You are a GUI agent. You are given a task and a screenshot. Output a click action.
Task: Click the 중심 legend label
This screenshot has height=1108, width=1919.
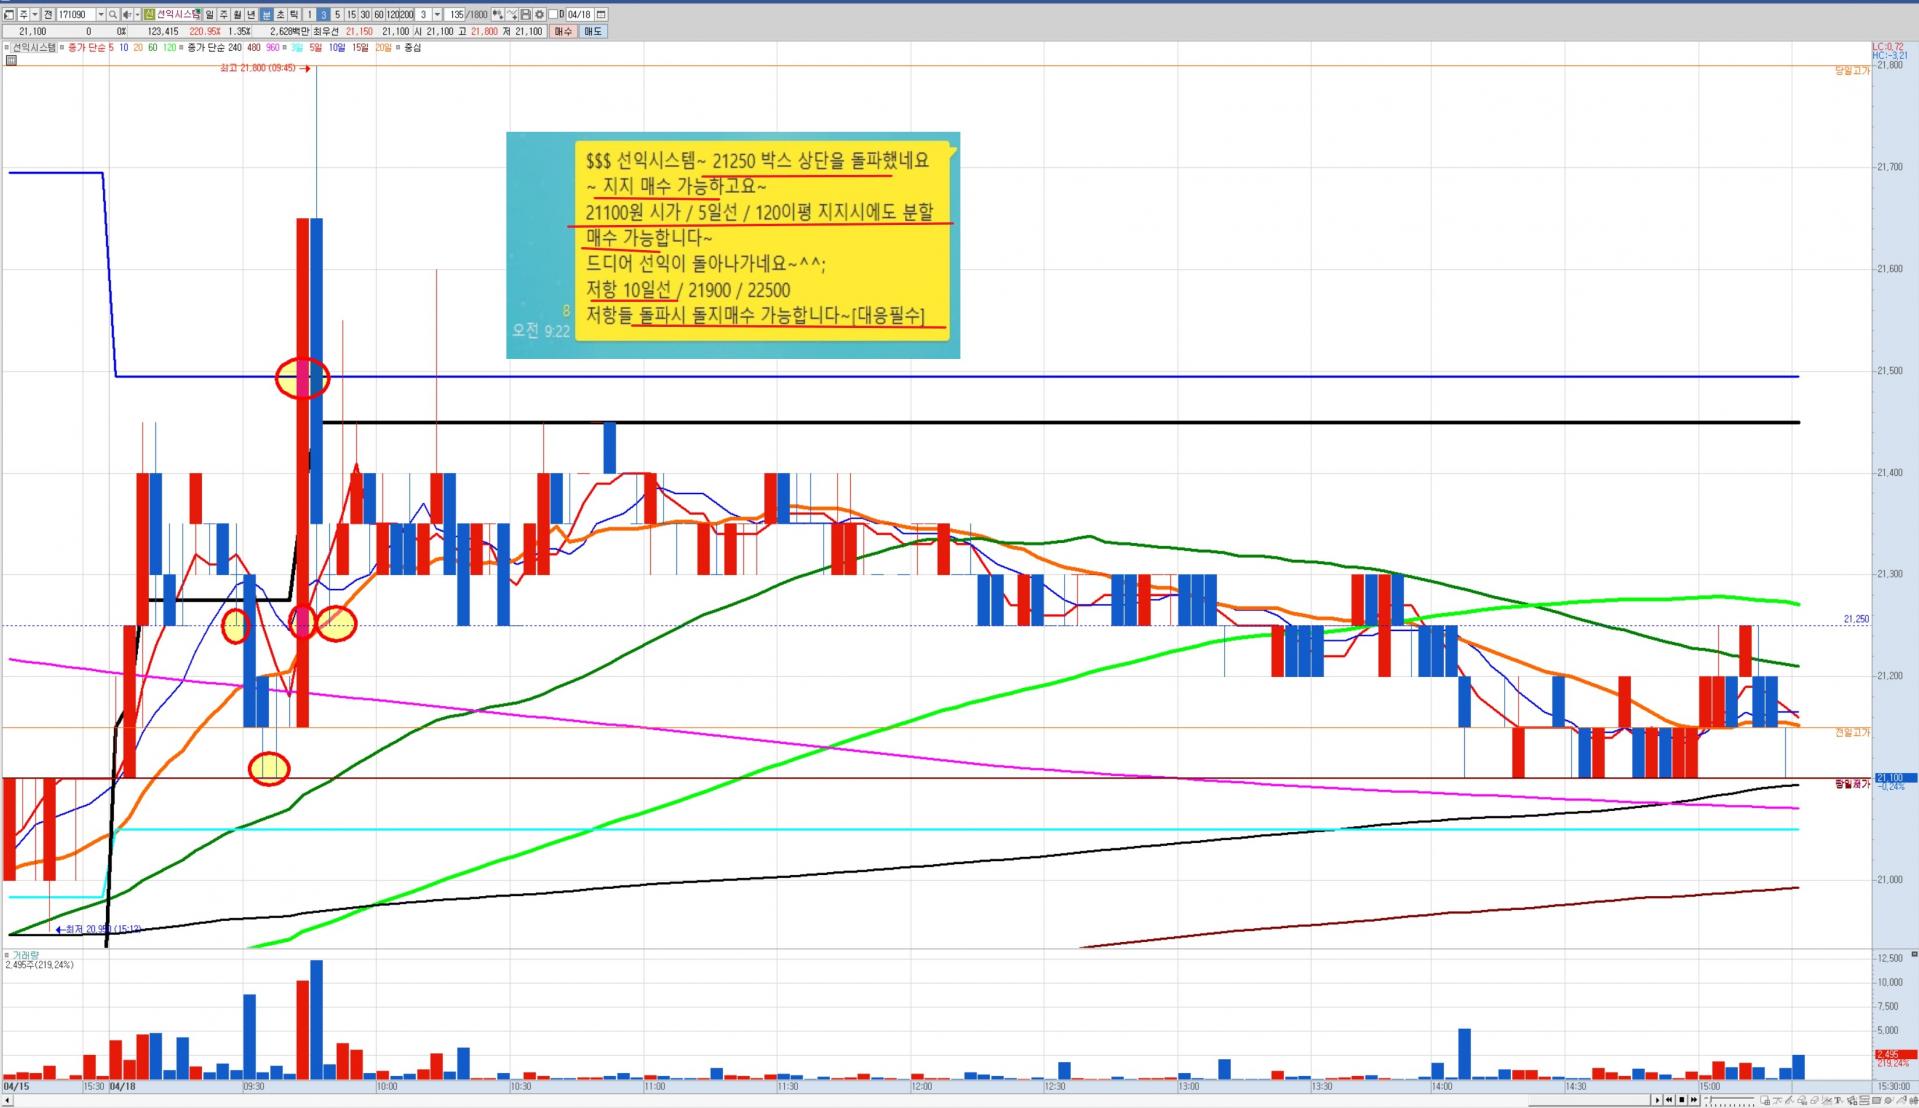[x=411, y=47]
